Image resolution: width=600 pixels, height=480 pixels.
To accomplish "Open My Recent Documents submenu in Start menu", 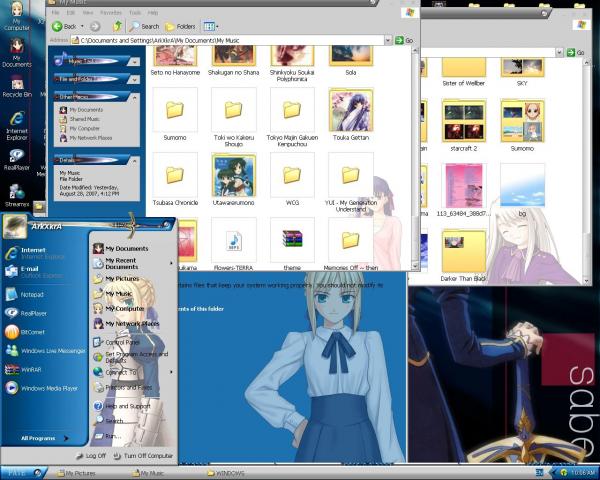I will [132, 263].
